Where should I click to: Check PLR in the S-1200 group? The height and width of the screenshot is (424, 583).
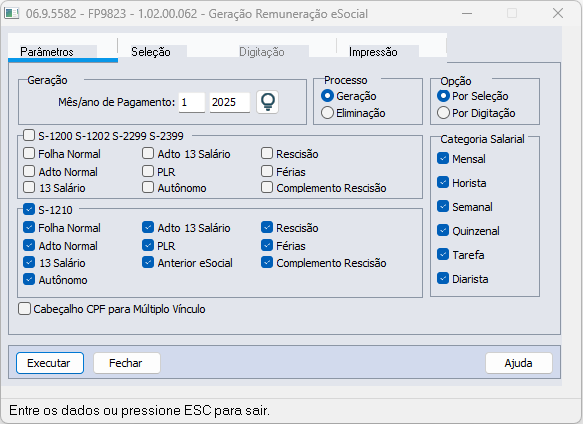tap(148, 171)
